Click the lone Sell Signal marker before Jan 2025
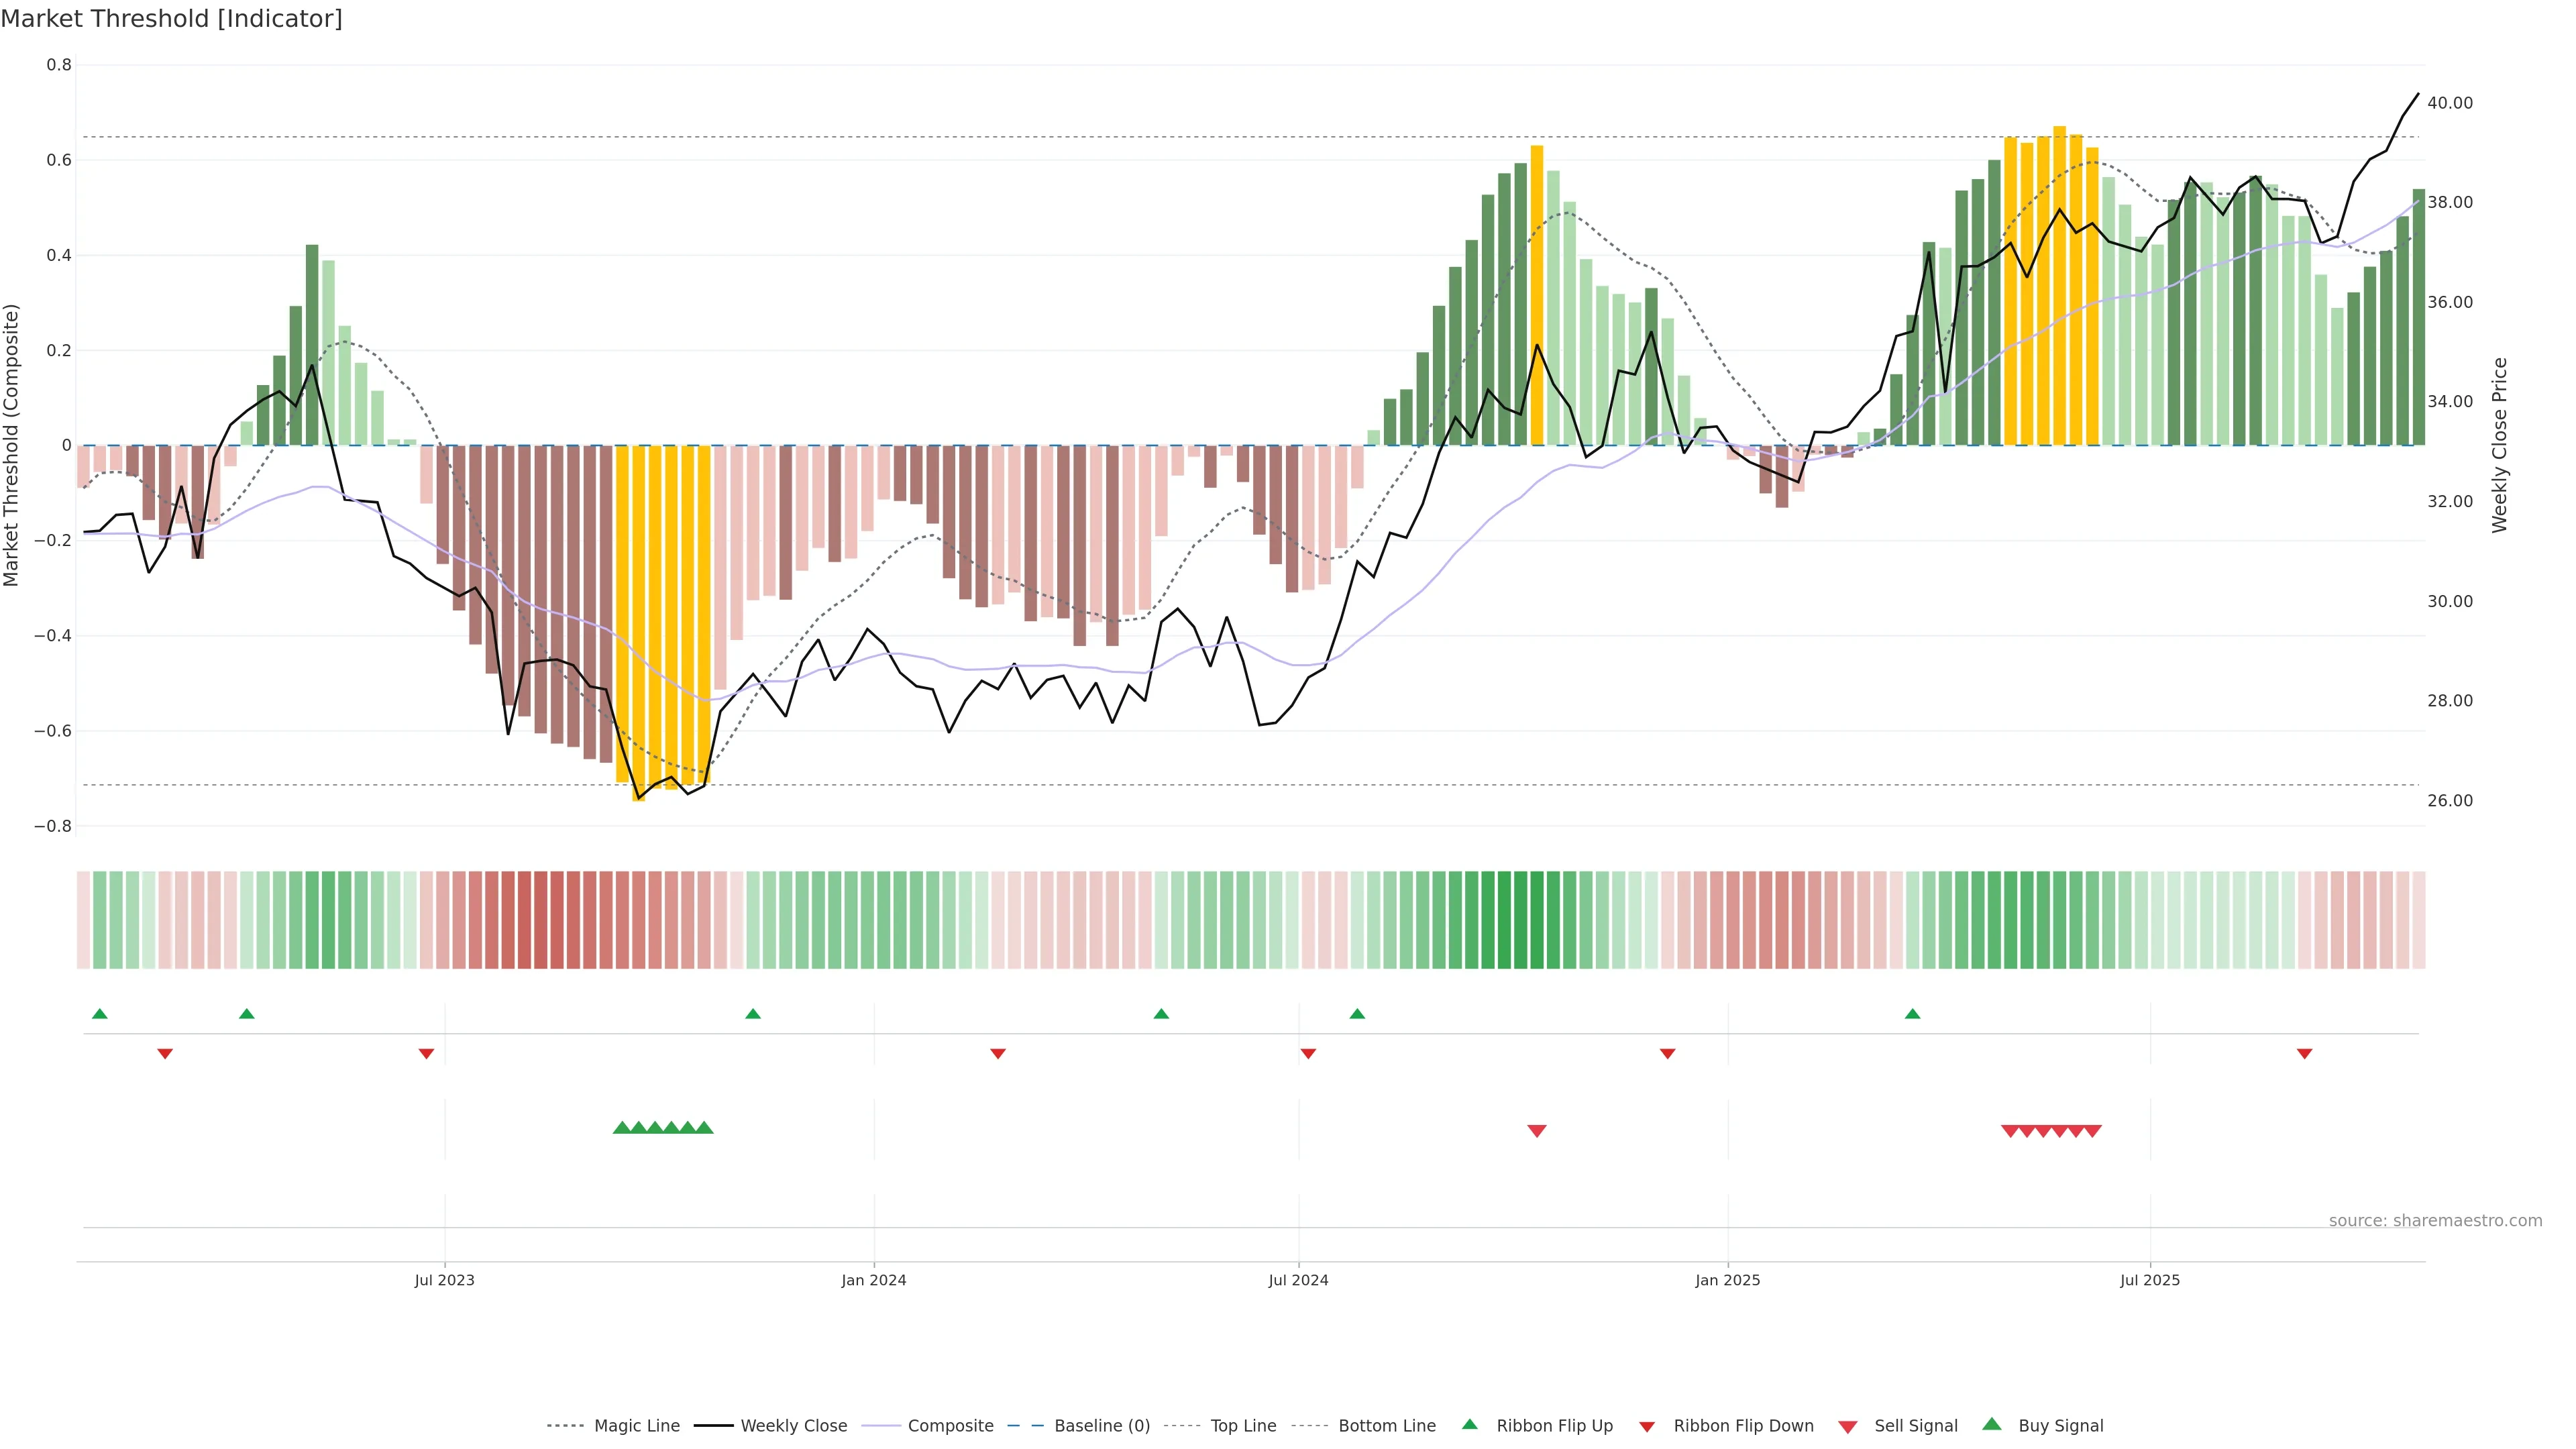This screenshot has height=1449, width=2576. point(1537,1131)
